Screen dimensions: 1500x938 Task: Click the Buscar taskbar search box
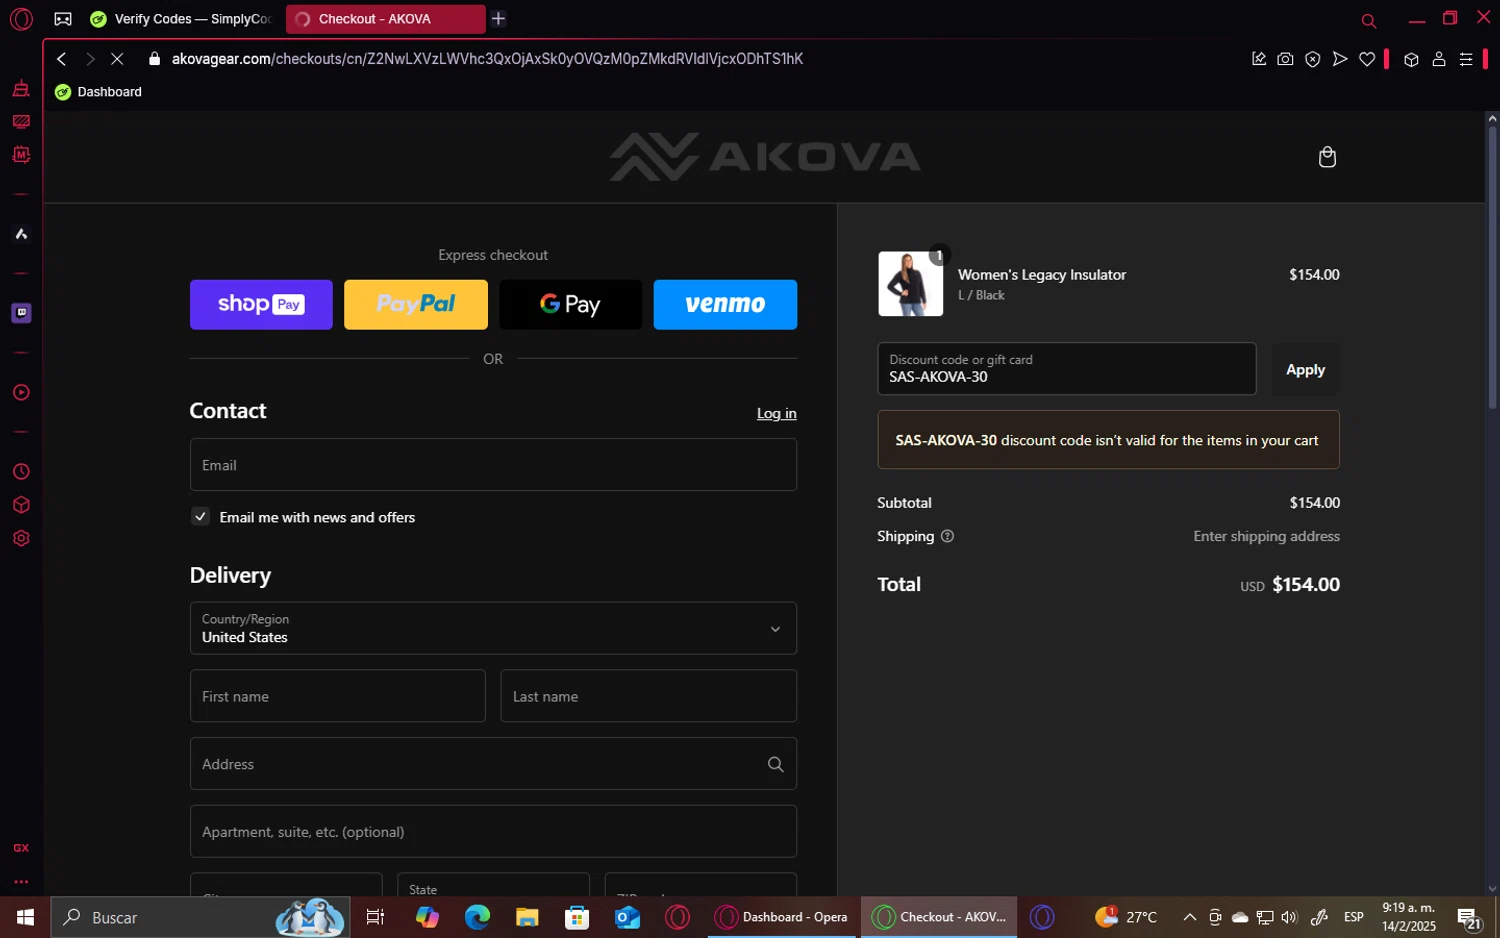200,917
